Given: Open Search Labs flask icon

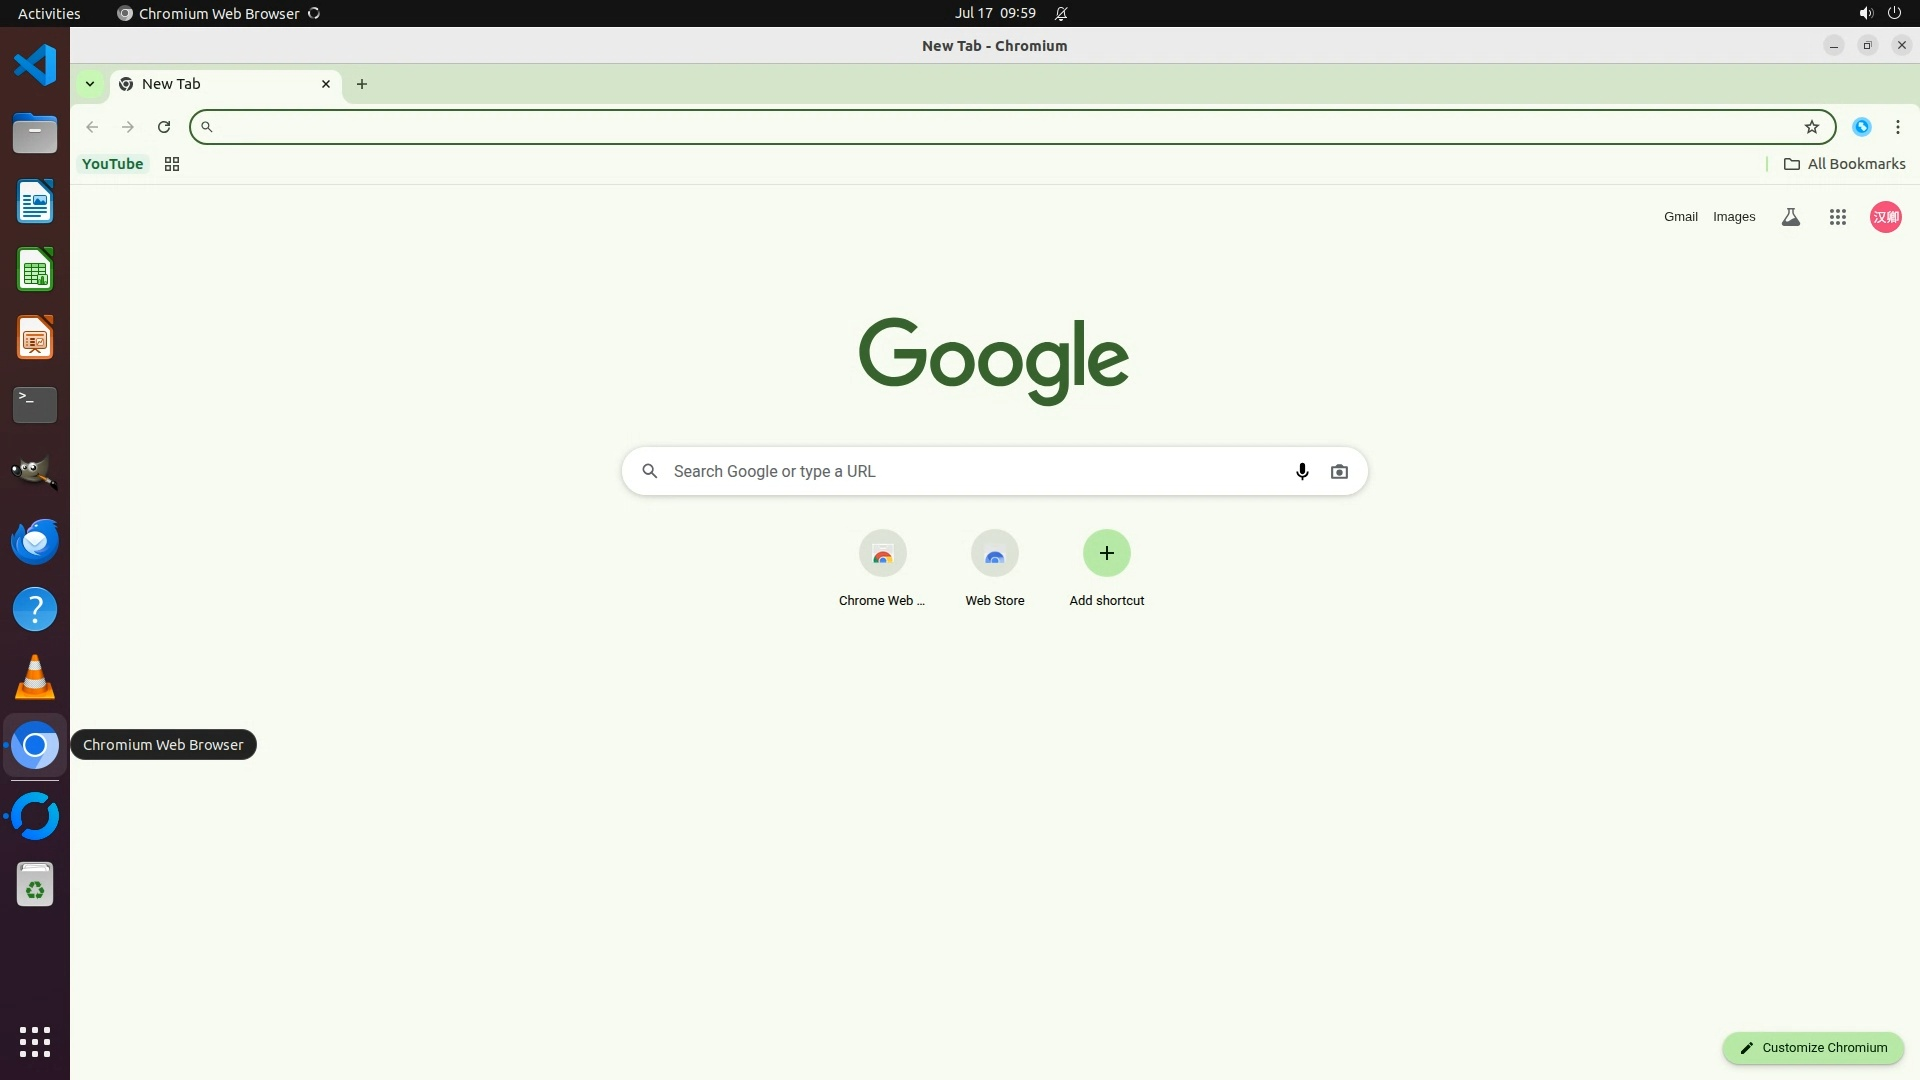Looking at the screenshot, I should click(1790, 217).
